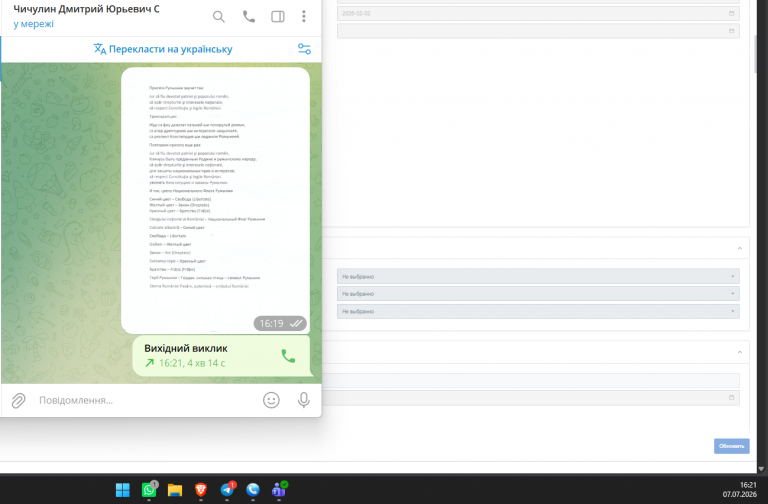
Task: Click the taskbar clock 16:21
Action: coord(748,485)
